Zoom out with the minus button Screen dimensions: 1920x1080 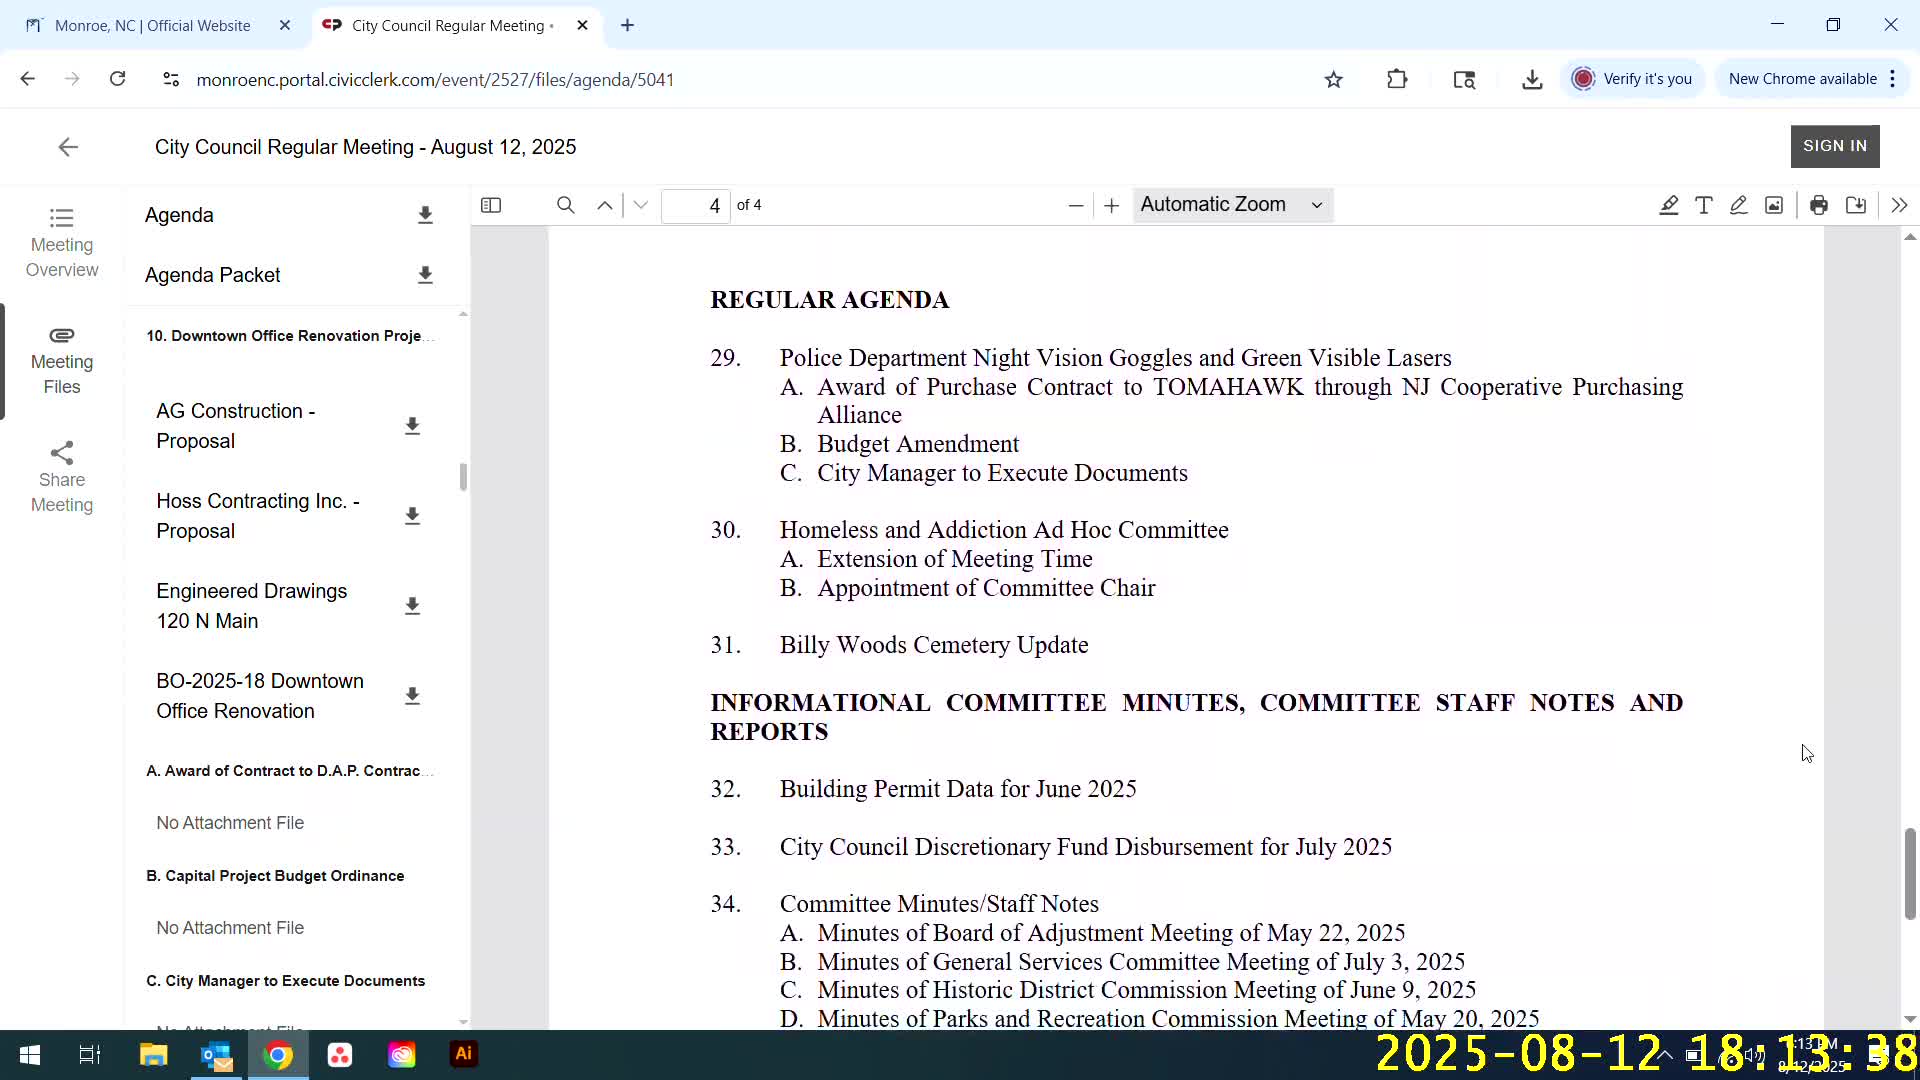tap(1075, 205)
